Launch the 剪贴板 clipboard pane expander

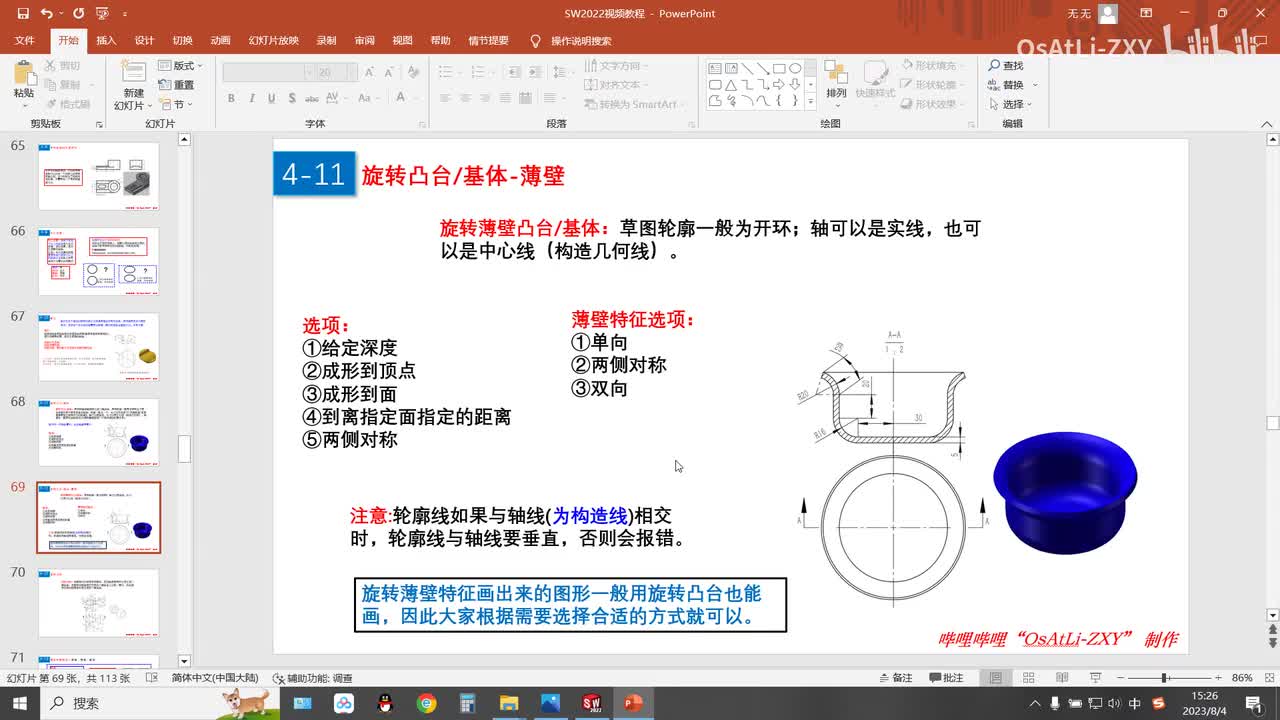99,124
